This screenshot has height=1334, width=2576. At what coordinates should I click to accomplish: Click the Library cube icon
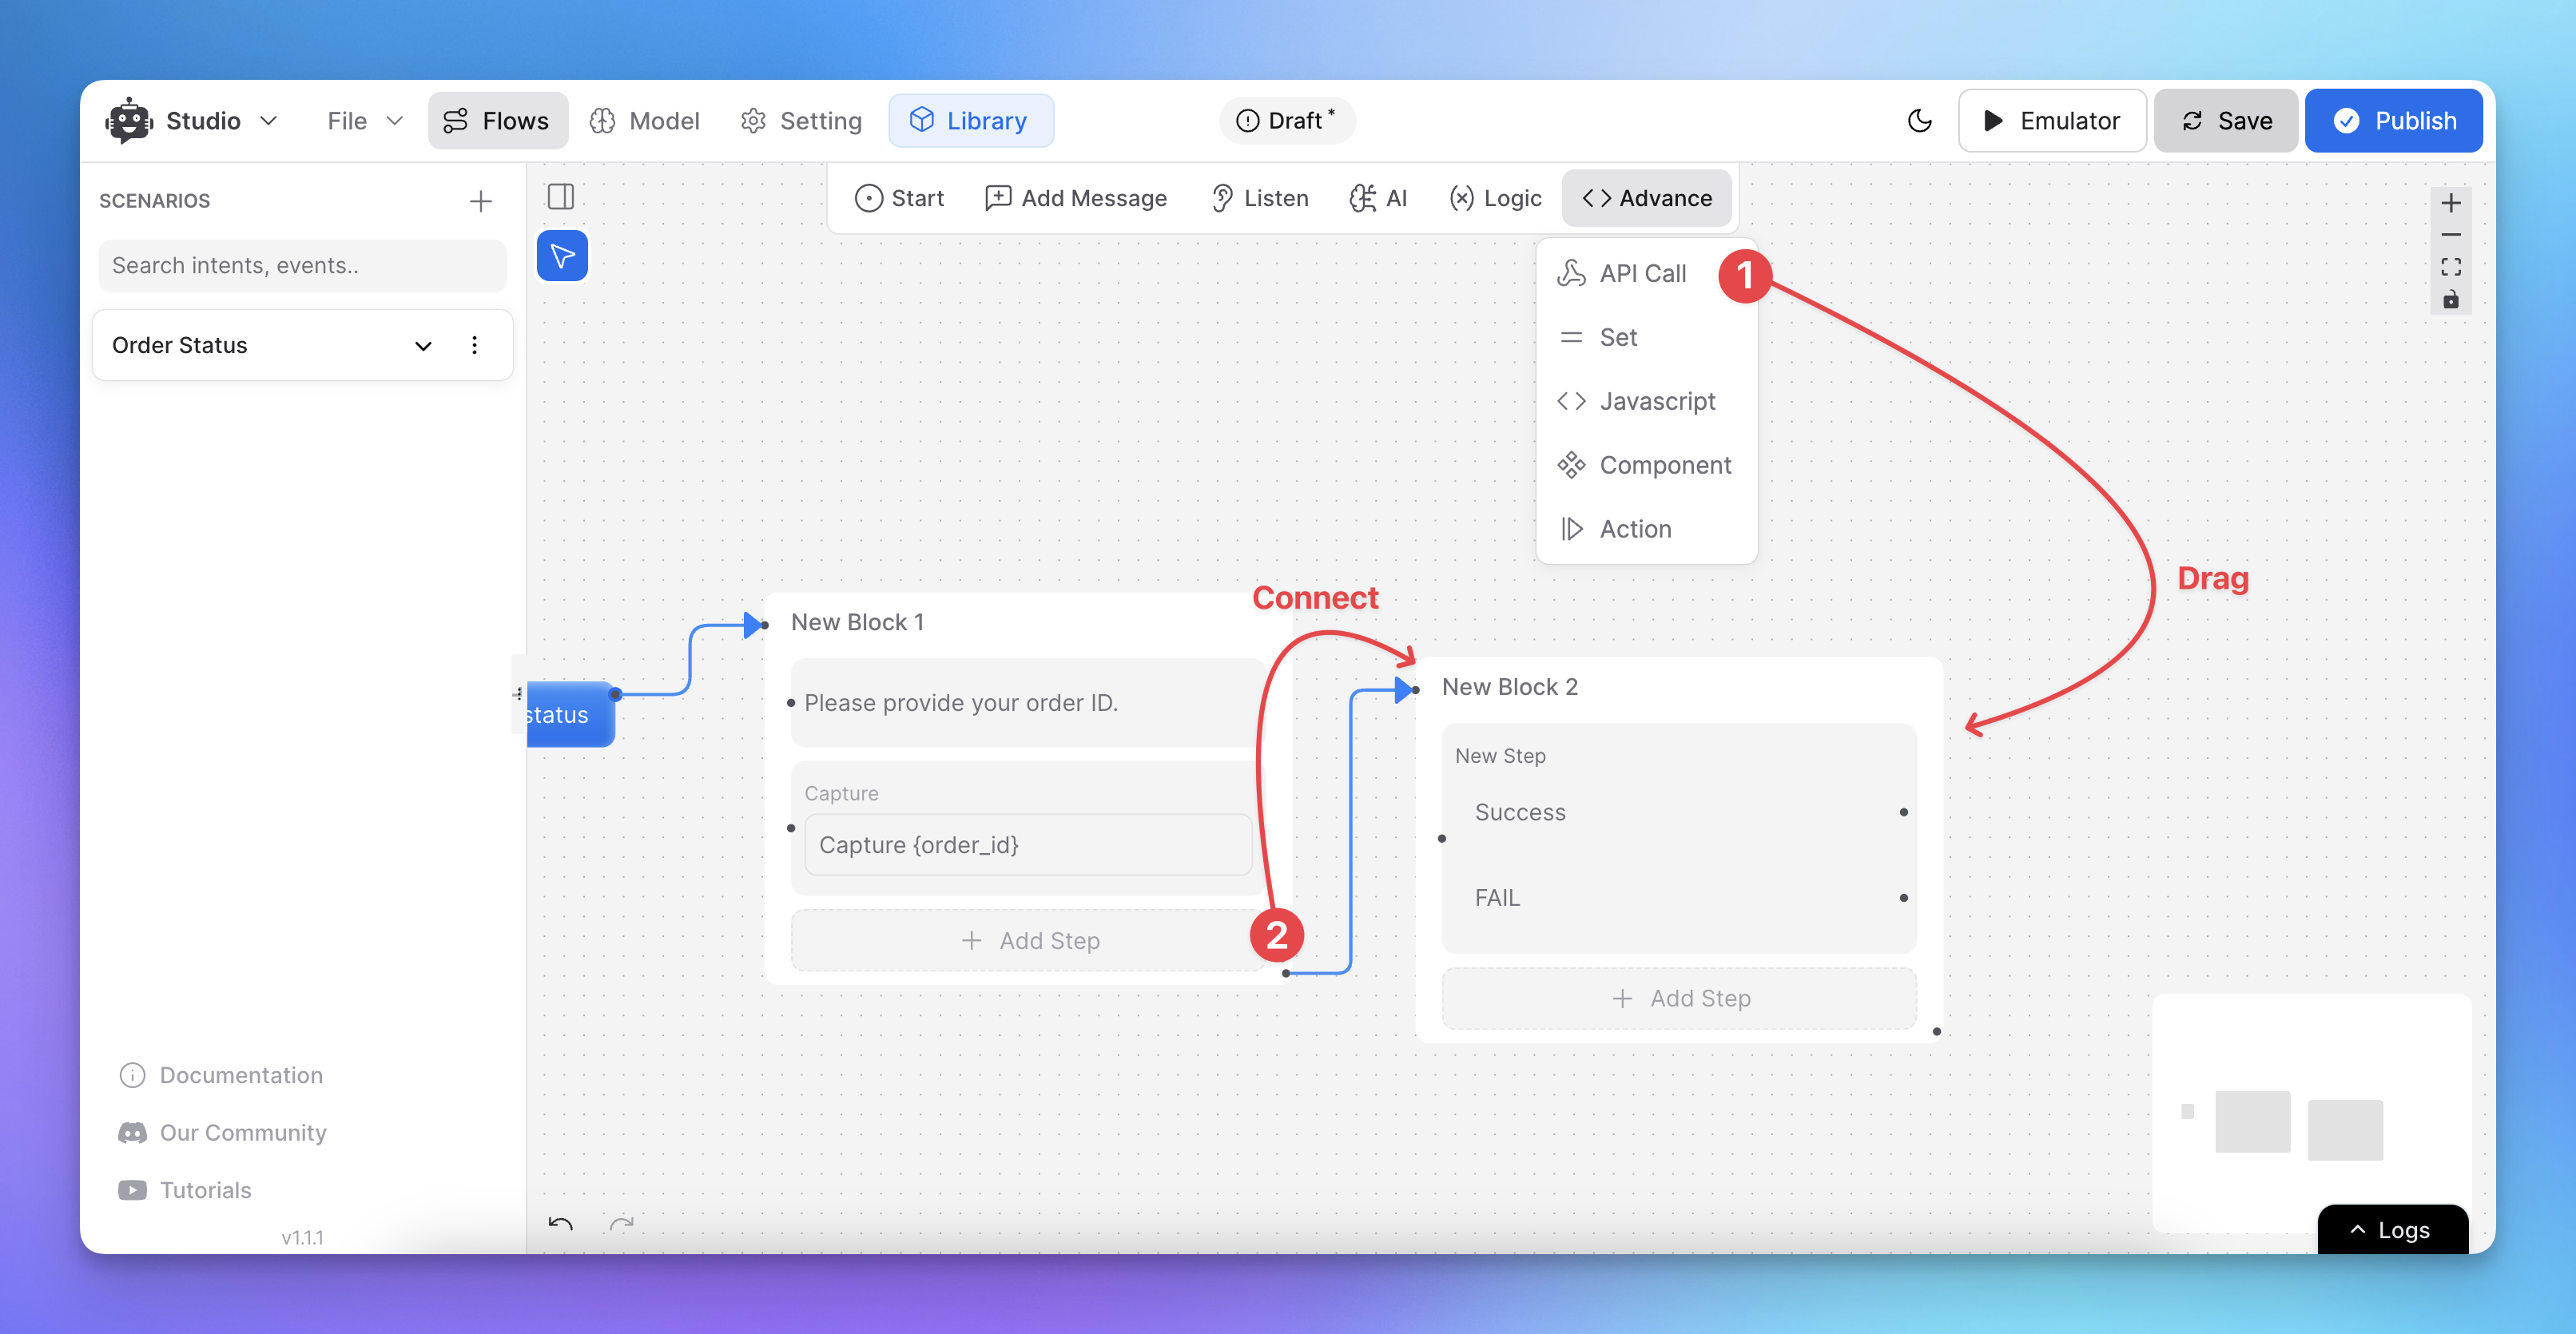(921, 120)
